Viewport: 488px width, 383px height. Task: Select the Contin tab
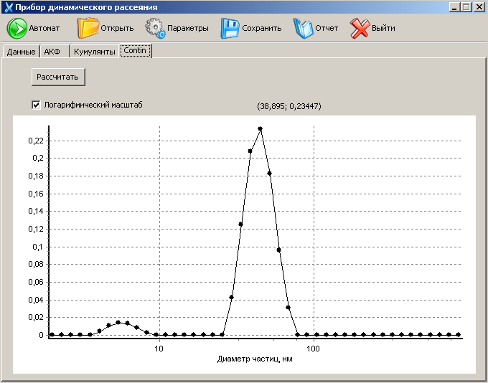(135, 51)
